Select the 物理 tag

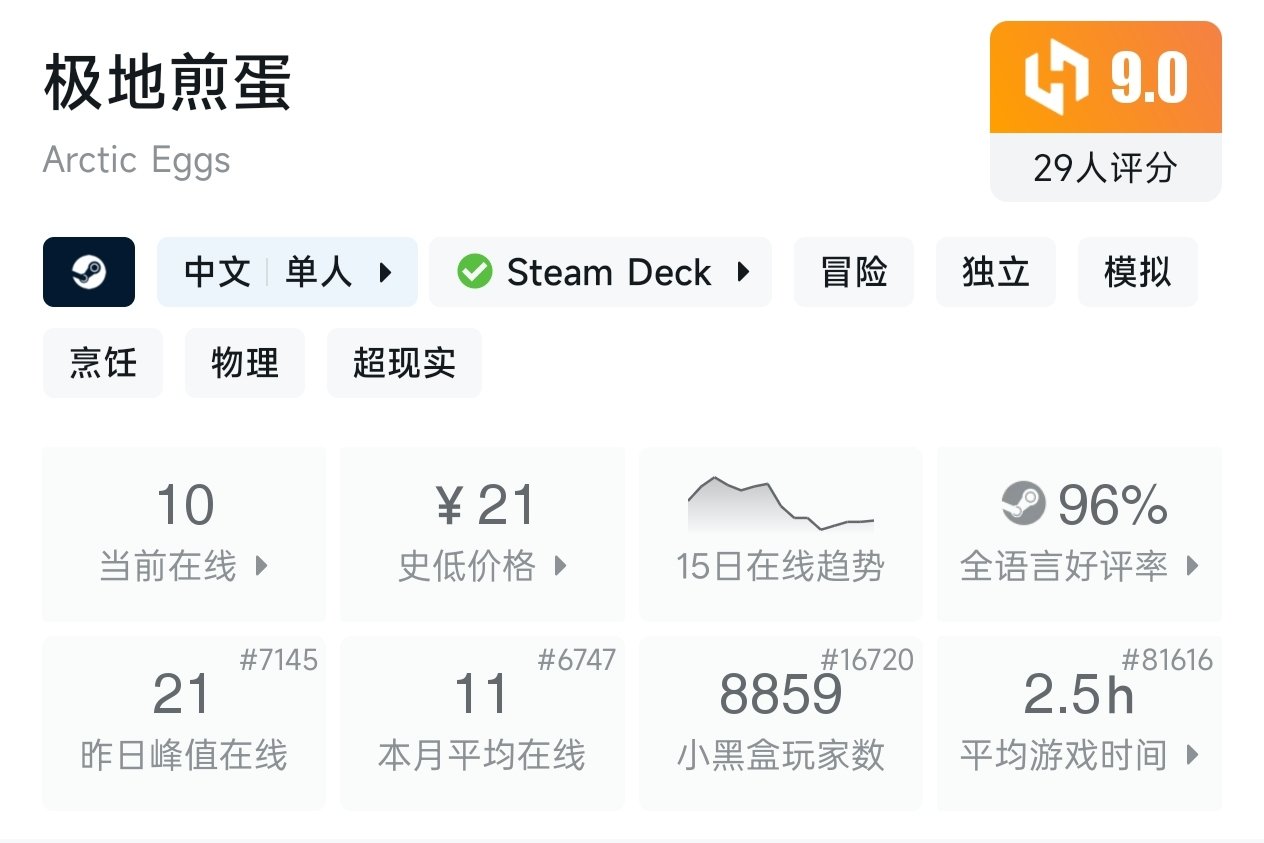click(244, 363)
